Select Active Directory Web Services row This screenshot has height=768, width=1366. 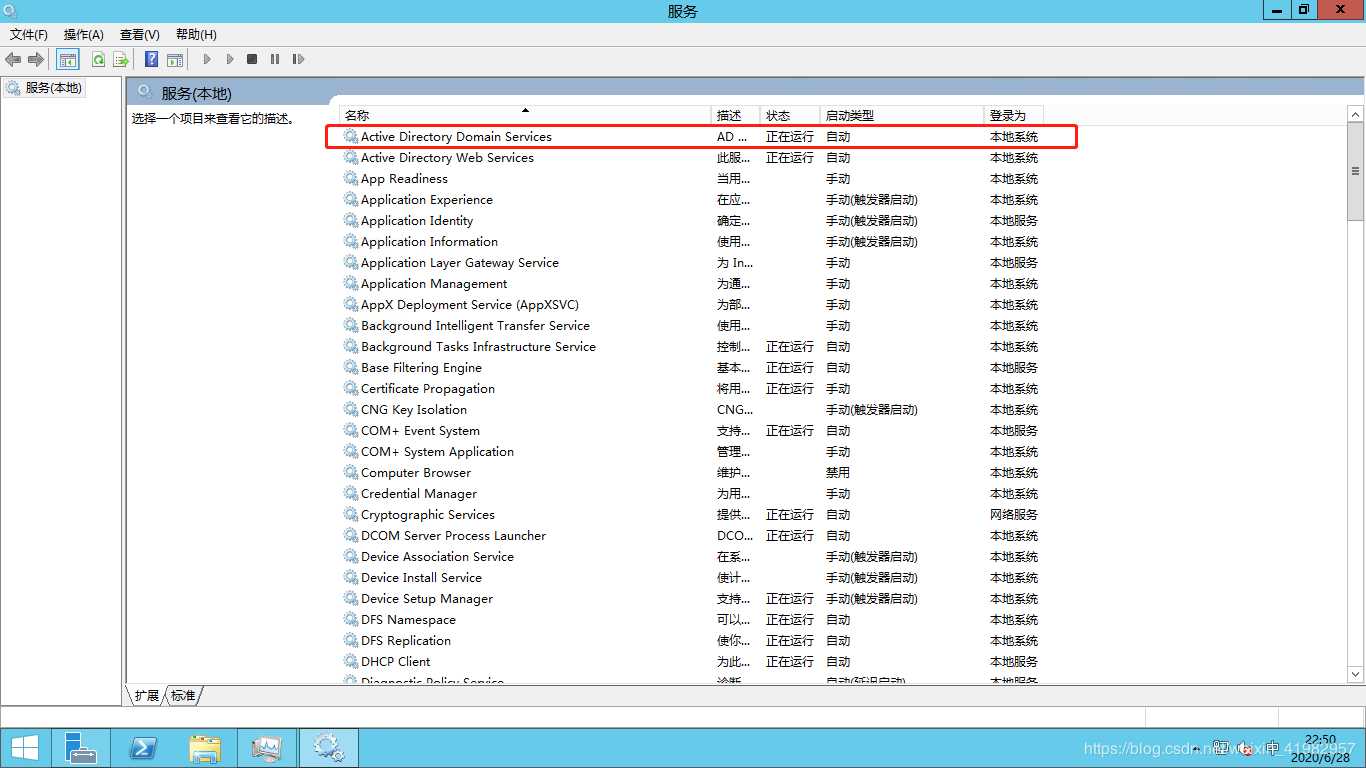click(x=692, y=158)
